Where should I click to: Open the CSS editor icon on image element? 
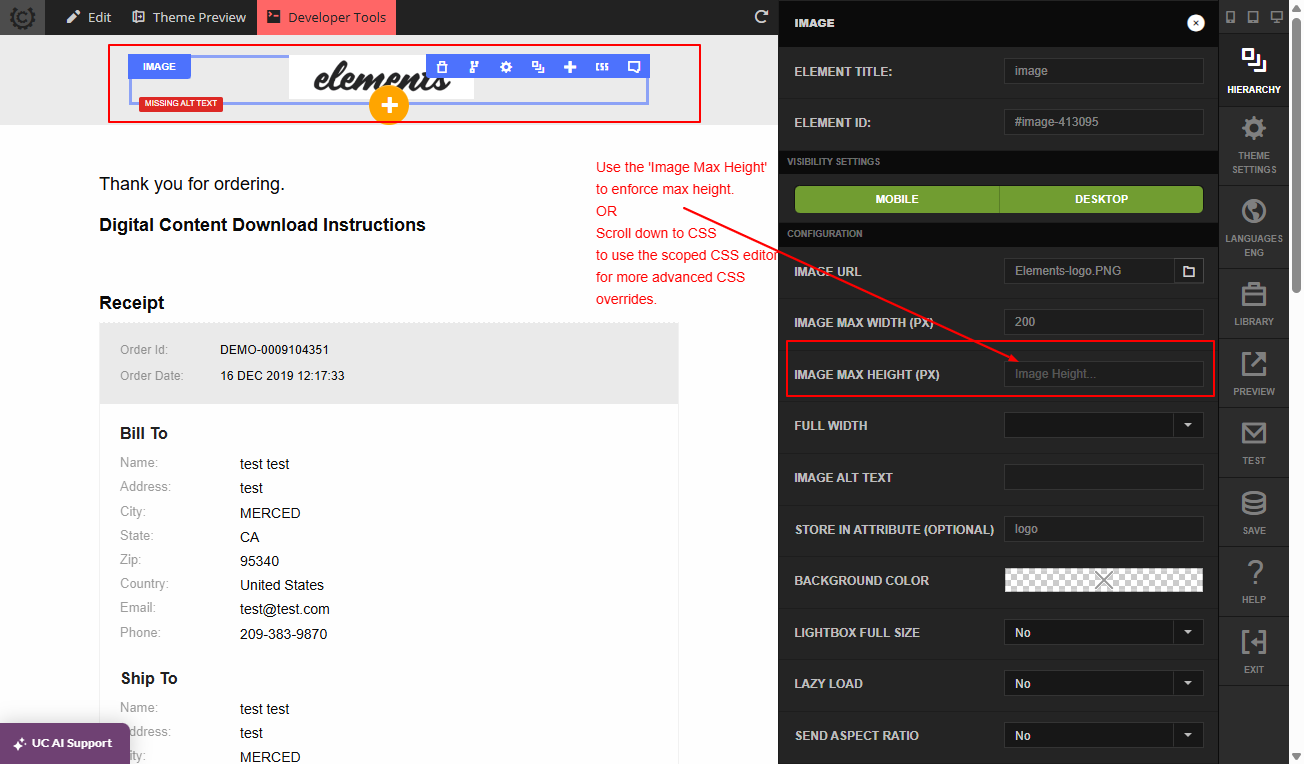(602, 67)
